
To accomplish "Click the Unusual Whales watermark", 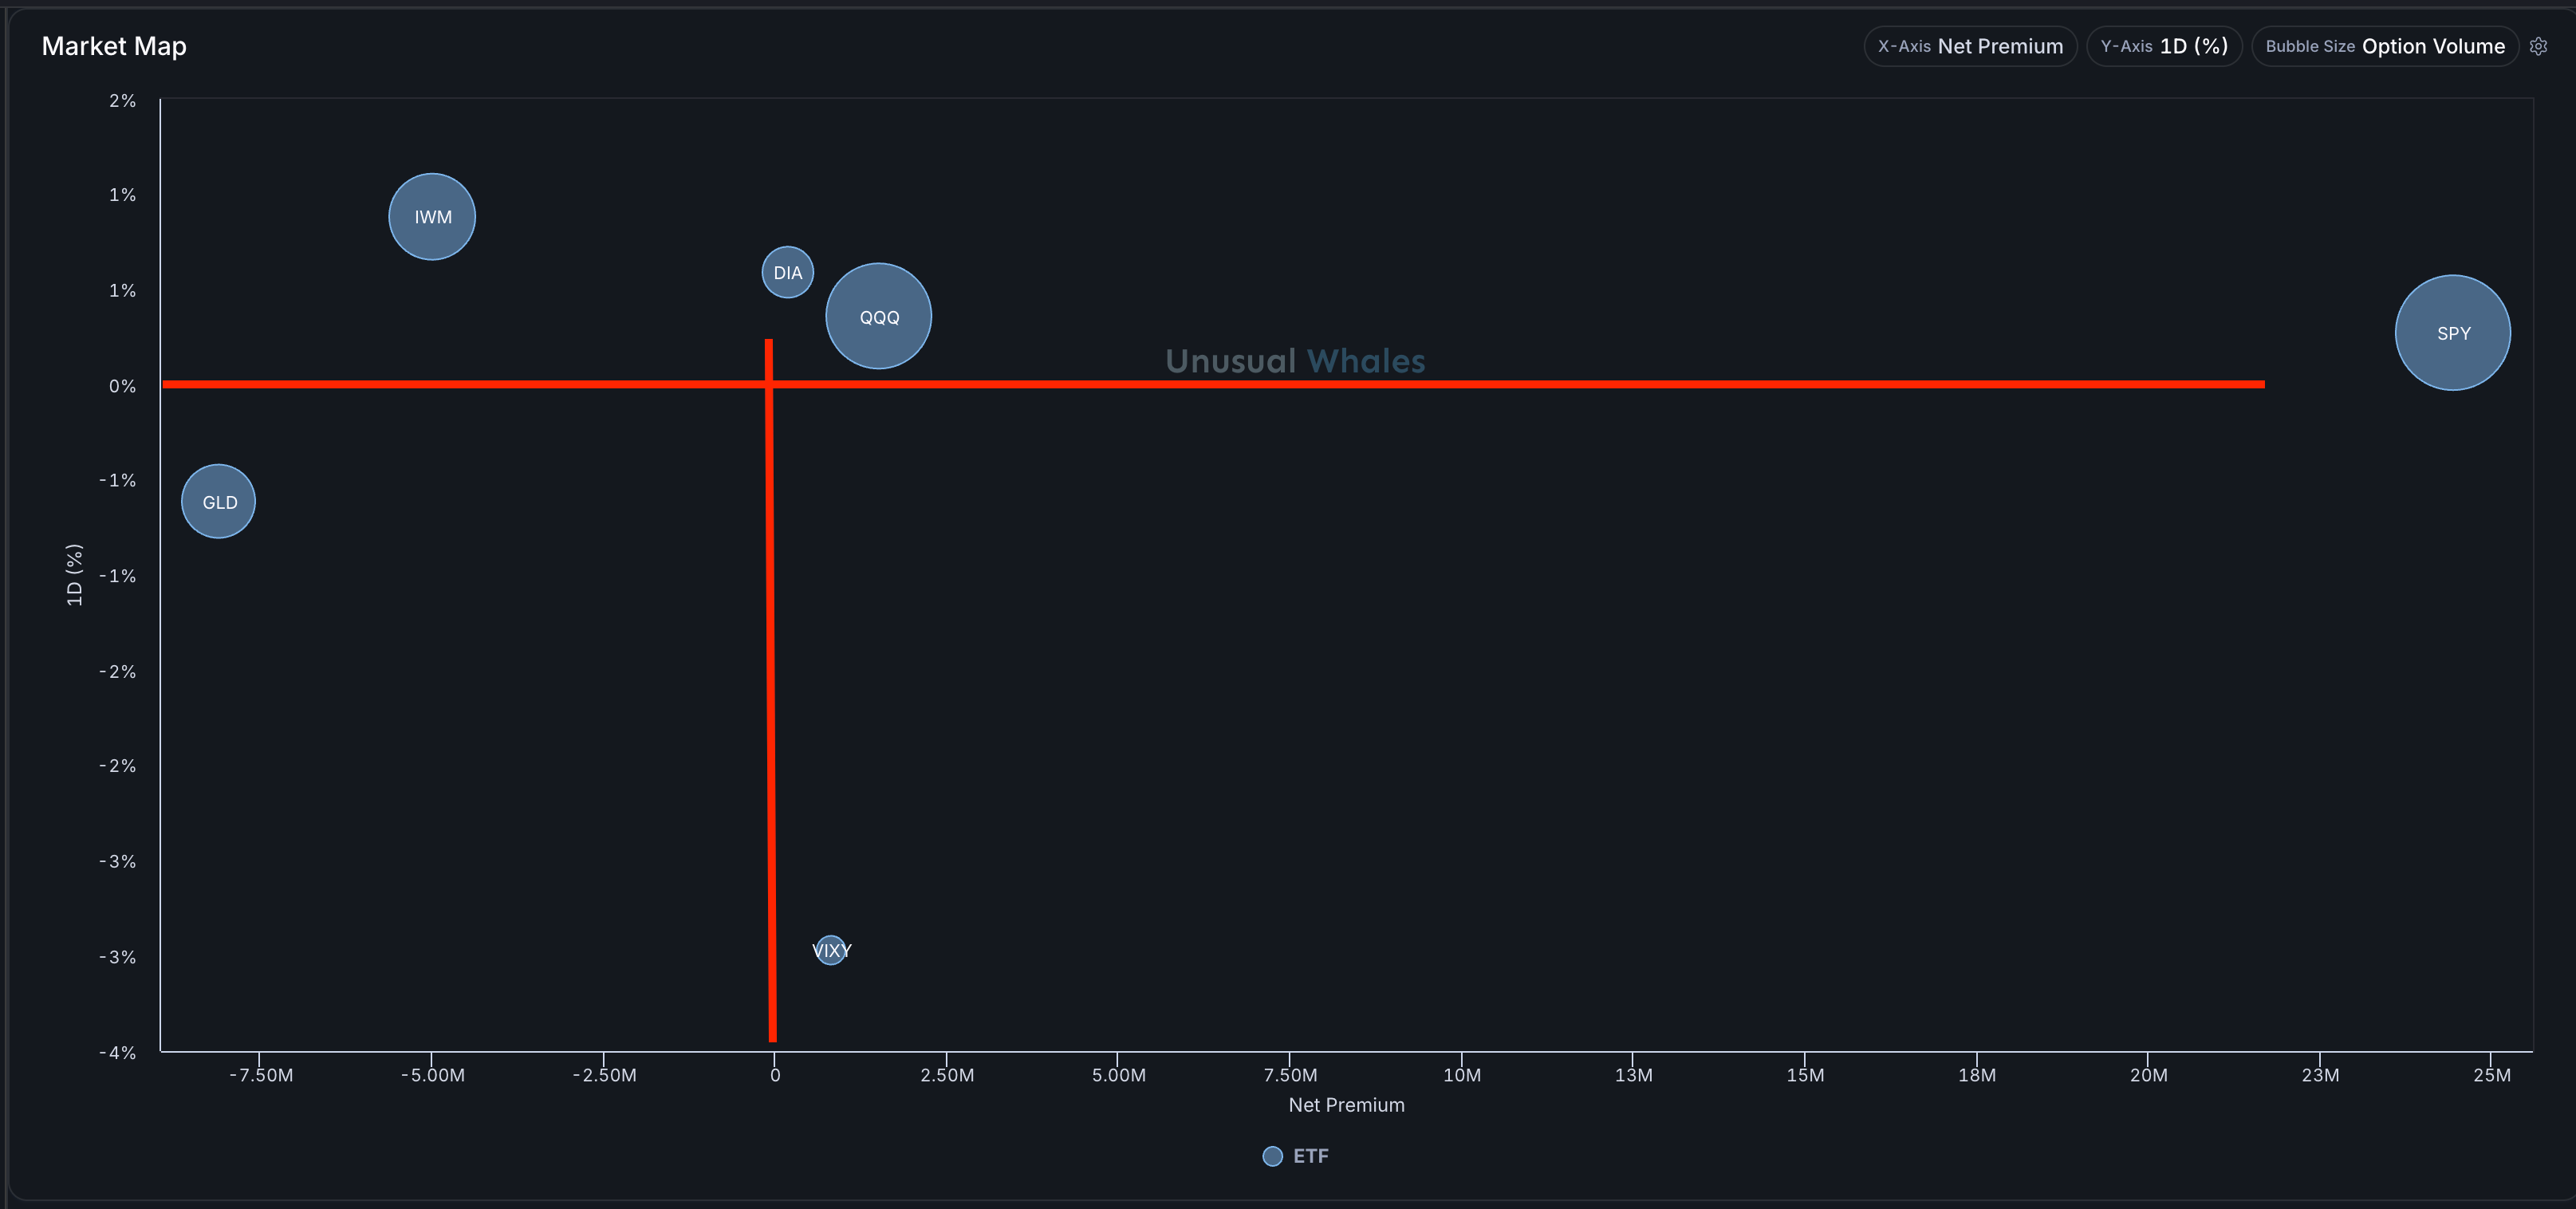I will (x=1294, y=361).
